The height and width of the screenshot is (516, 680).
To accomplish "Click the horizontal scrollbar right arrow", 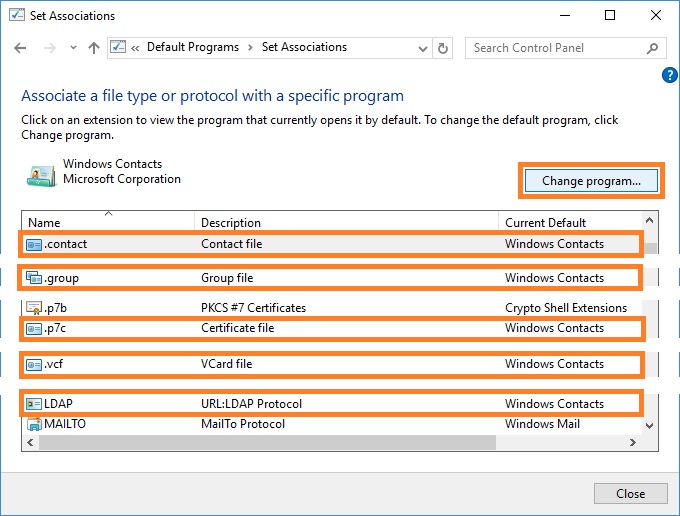I will (x=633, y=442).
